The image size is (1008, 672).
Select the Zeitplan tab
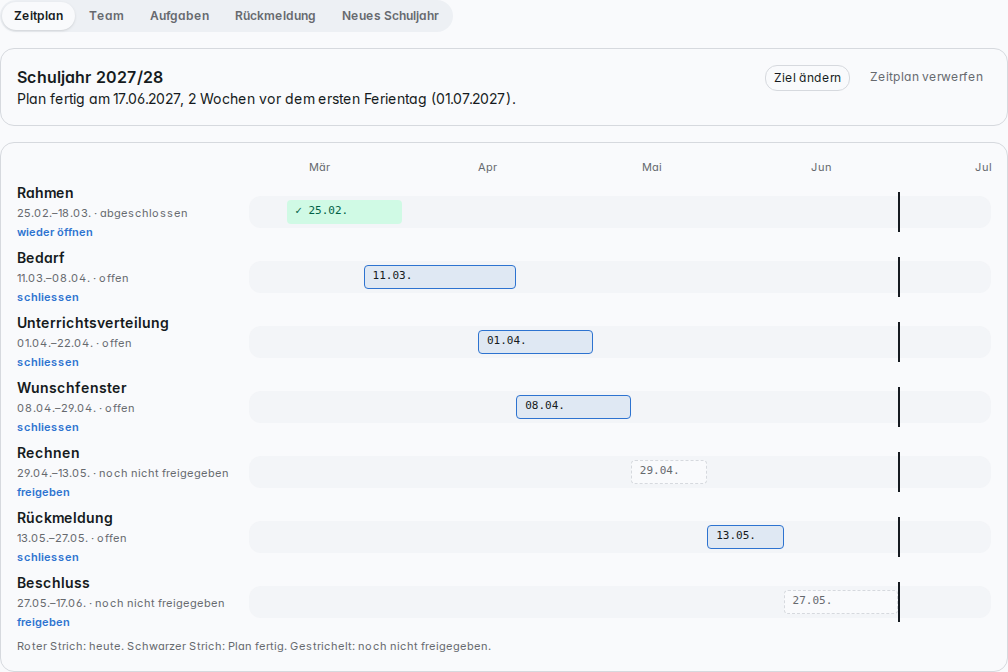pos(39,16)
